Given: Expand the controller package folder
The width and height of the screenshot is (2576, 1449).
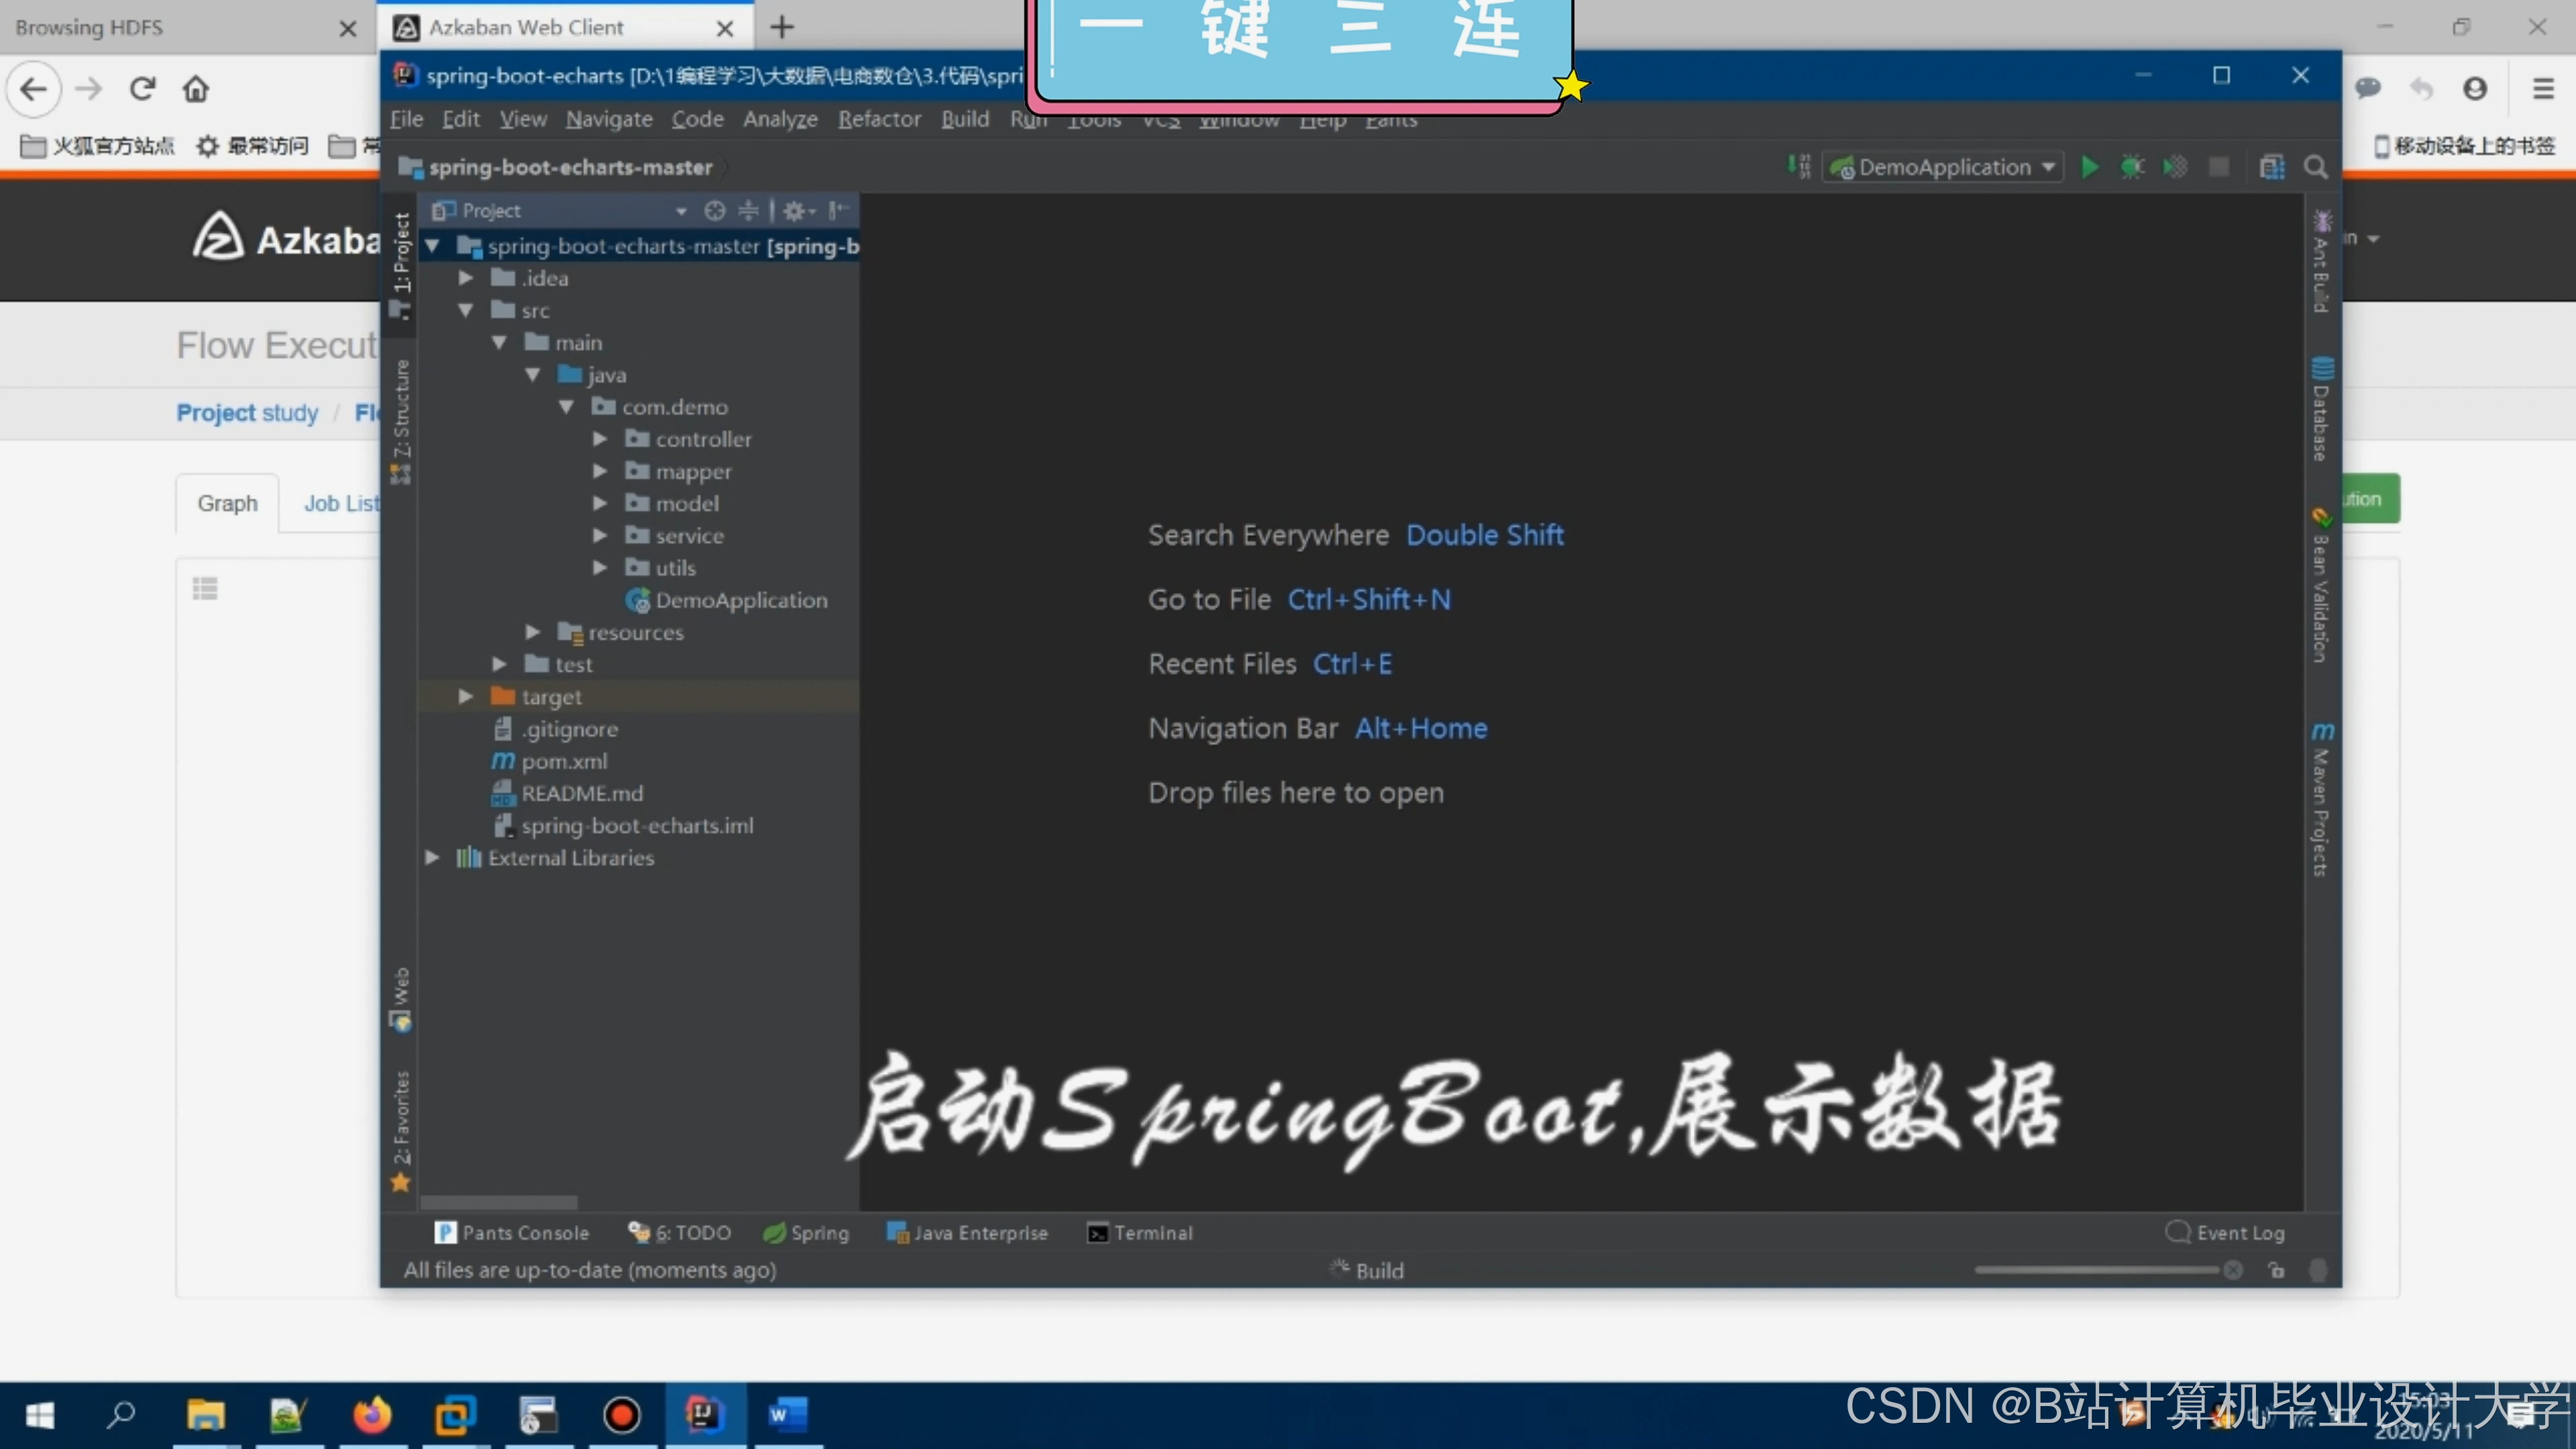Looking at the screenshot, I should (x=600, y=439).
